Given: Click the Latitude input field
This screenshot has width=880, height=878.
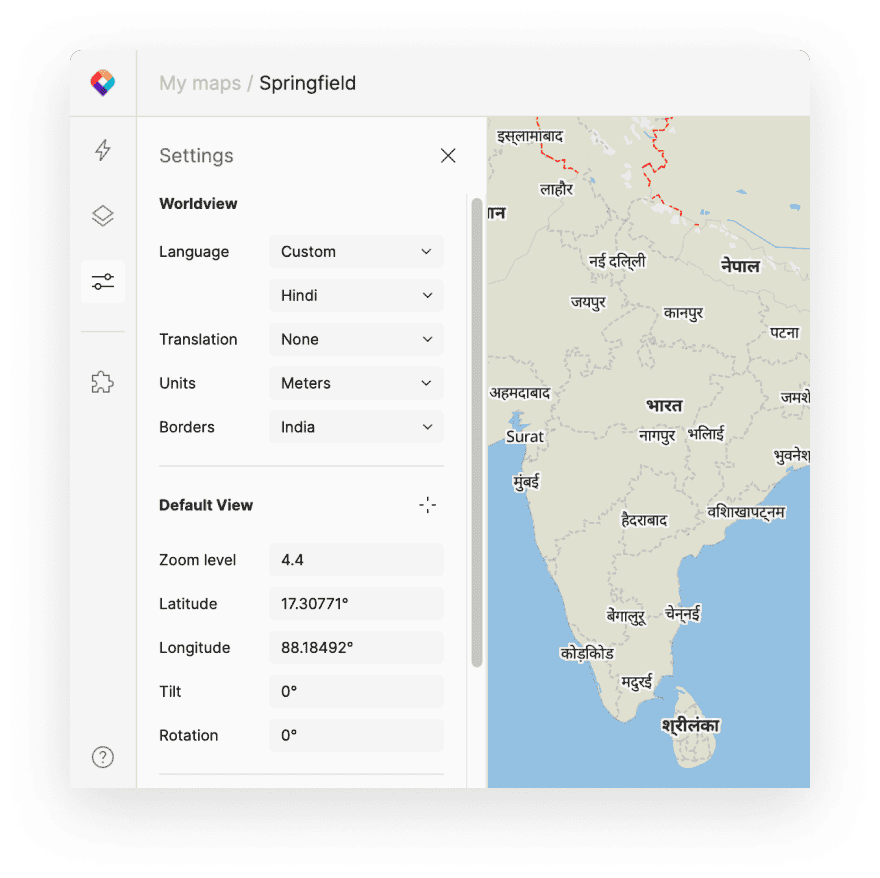Looking at the screenshot, I should [x=356, y=603].
